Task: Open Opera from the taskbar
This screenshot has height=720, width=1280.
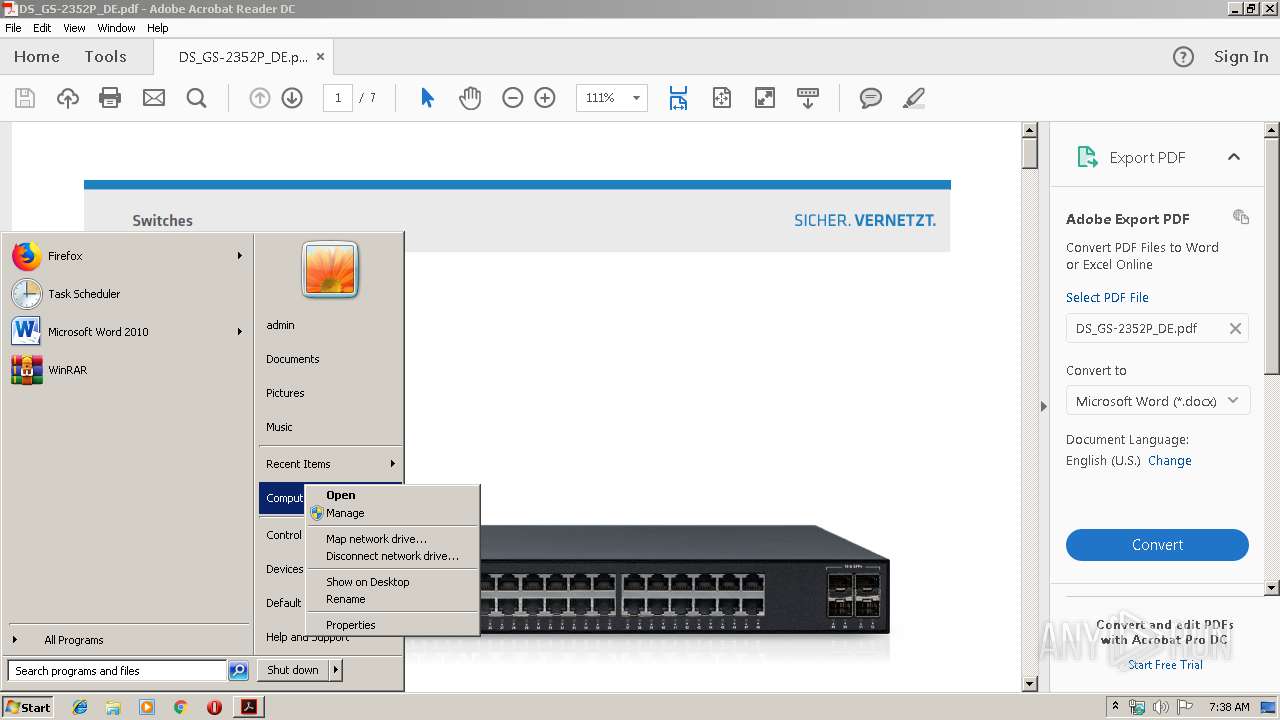Action: coord(214,707)
